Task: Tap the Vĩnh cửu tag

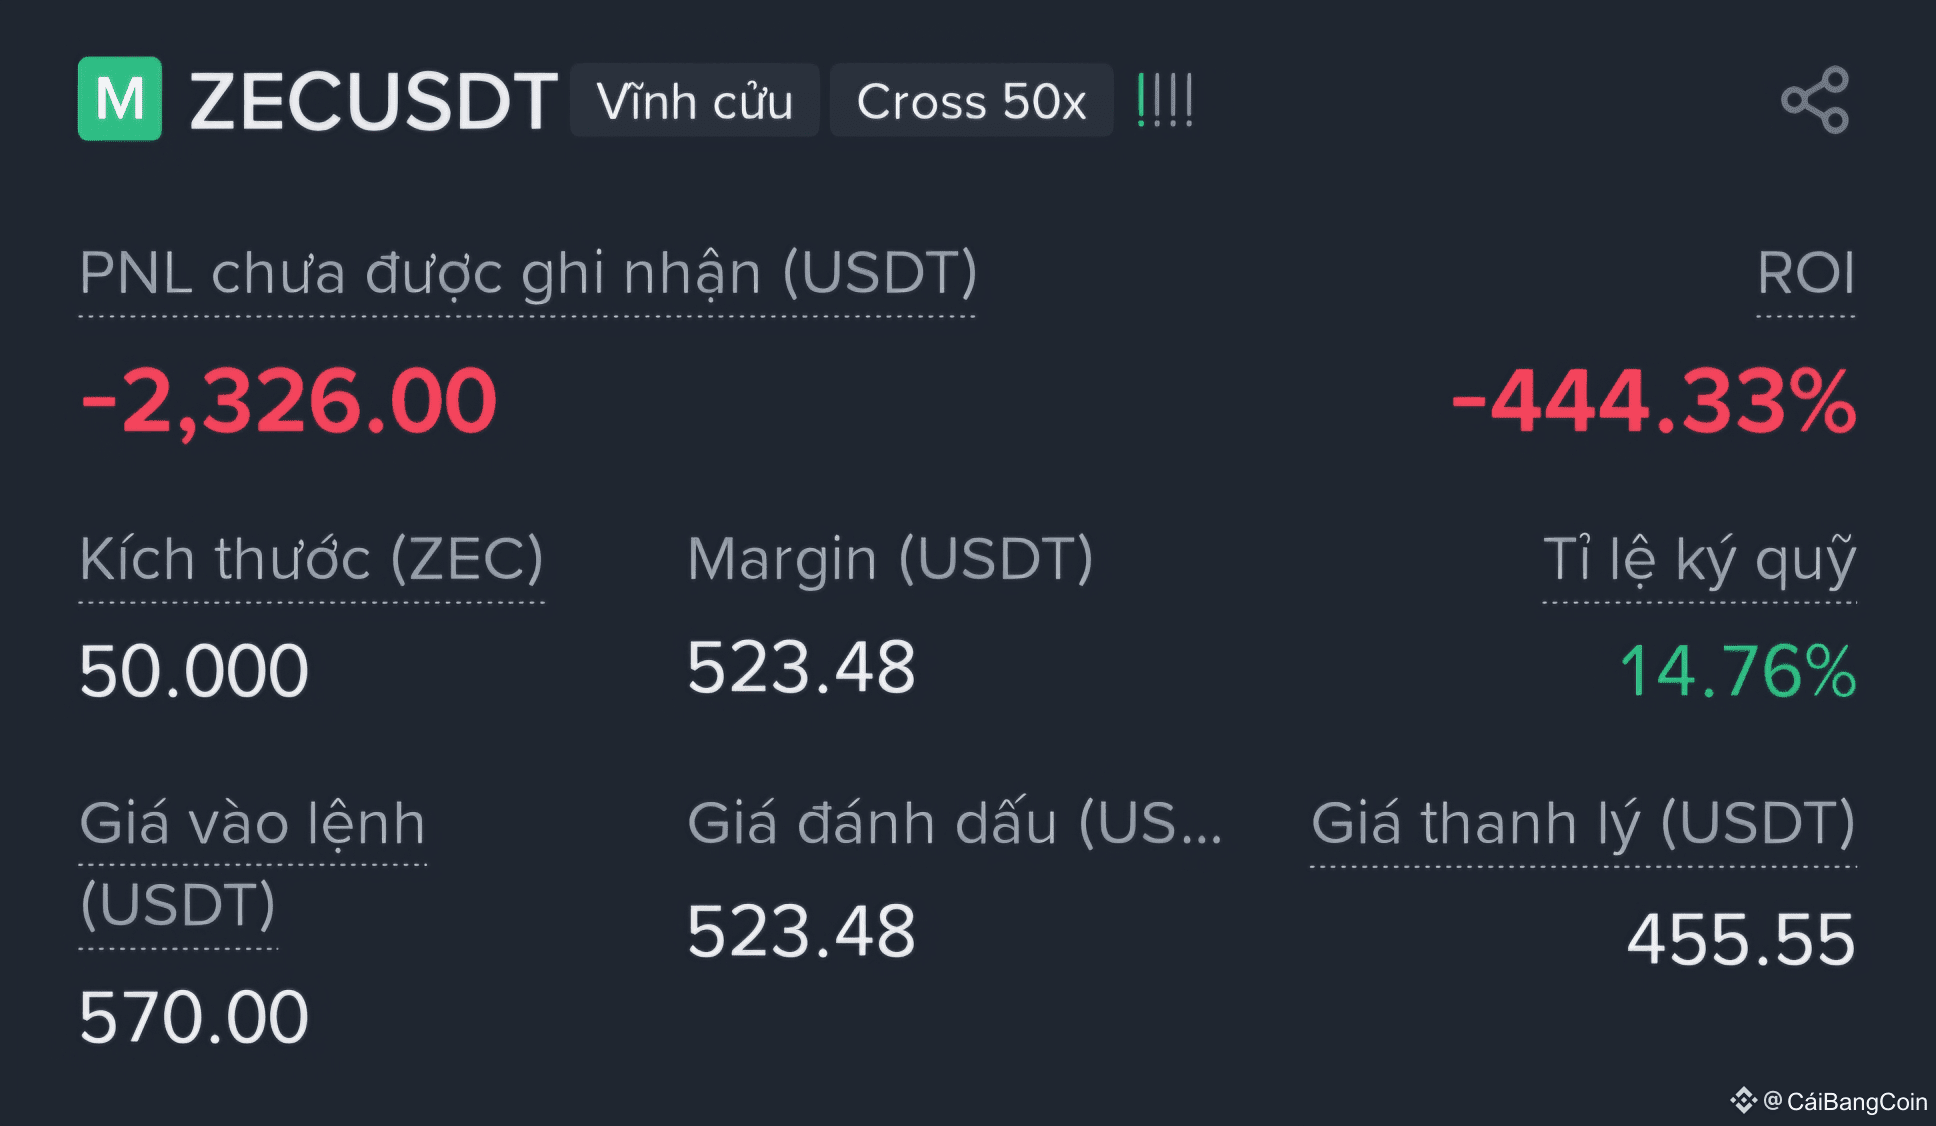Action: pyautogui.click(x=695, y=100)
